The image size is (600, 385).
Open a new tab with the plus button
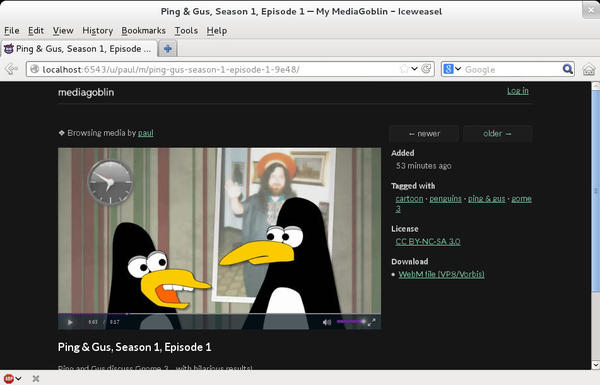tap(167, 49)
